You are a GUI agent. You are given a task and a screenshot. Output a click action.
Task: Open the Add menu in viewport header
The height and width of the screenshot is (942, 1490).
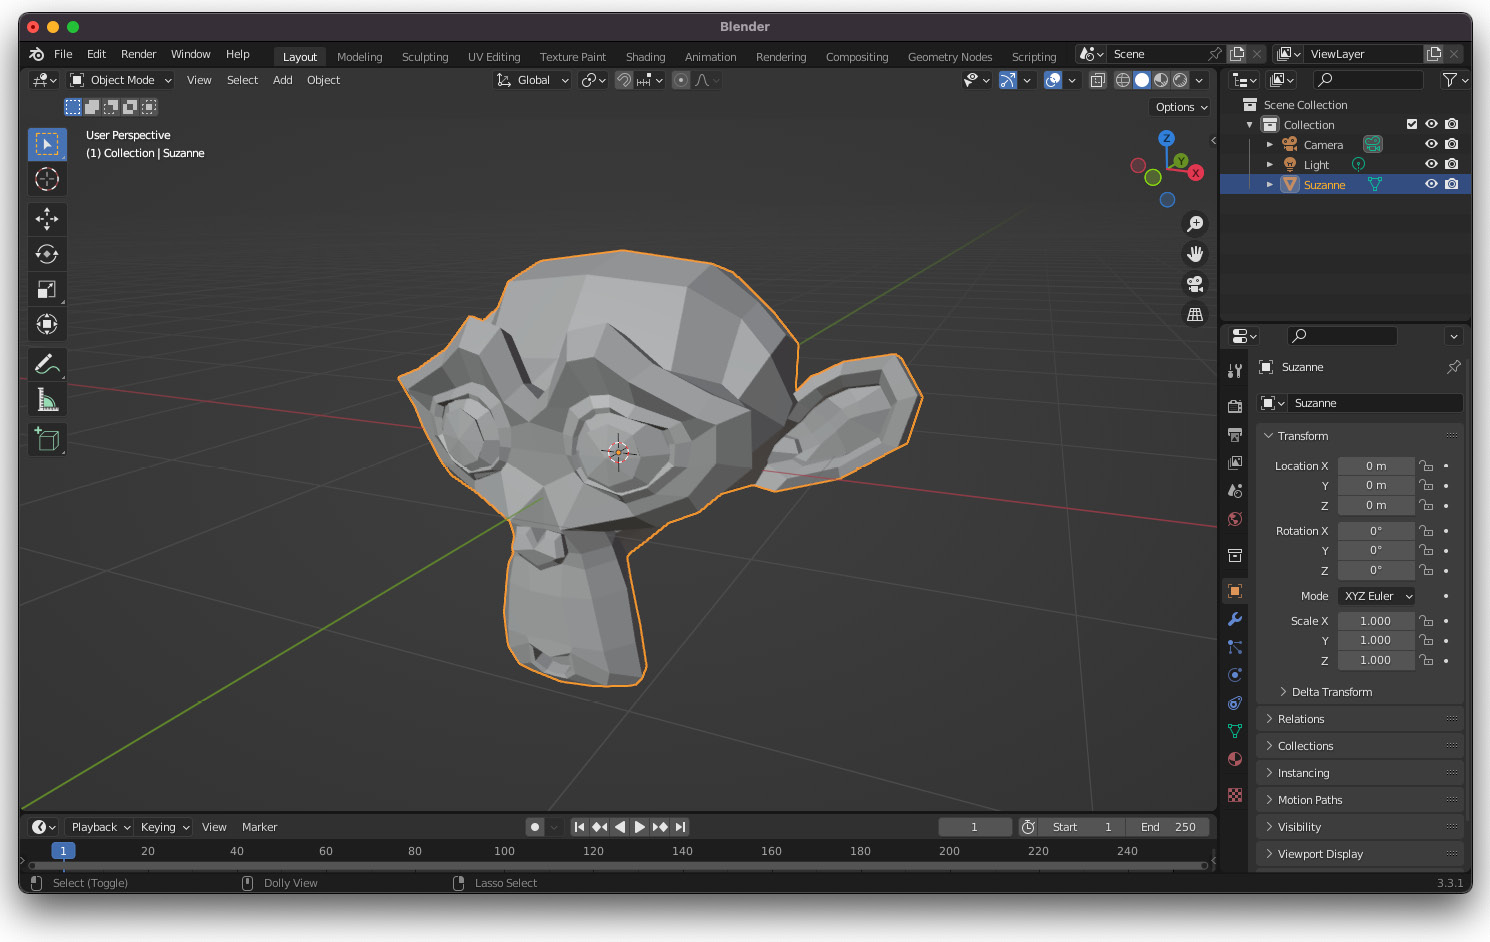[283, 80]
